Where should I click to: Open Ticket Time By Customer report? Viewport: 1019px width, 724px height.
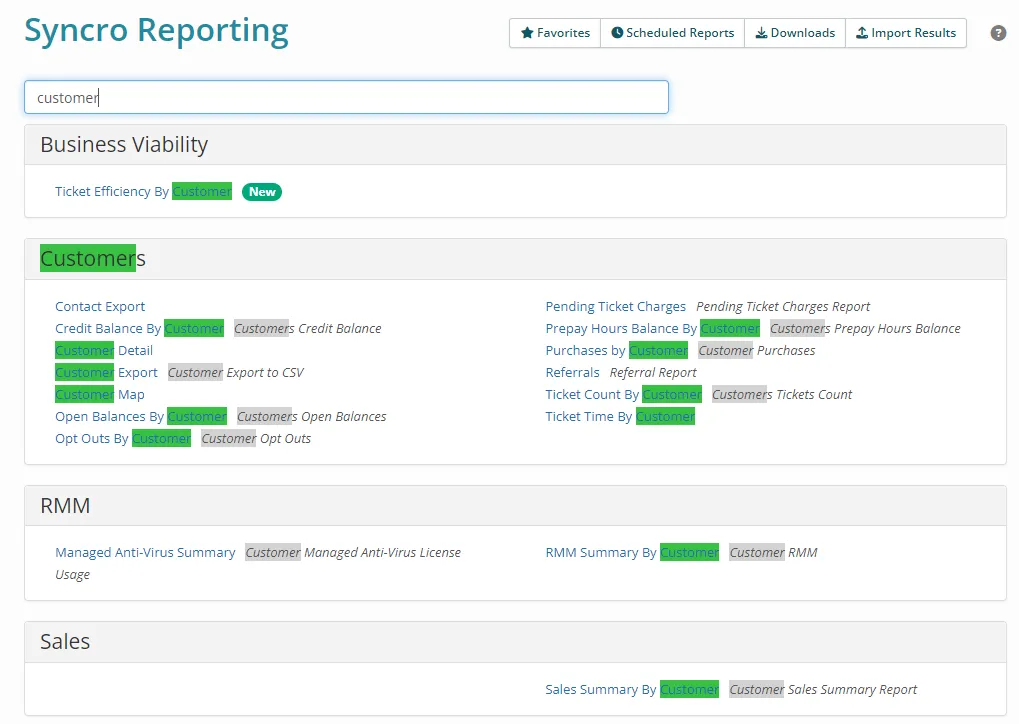coord(620,417)
